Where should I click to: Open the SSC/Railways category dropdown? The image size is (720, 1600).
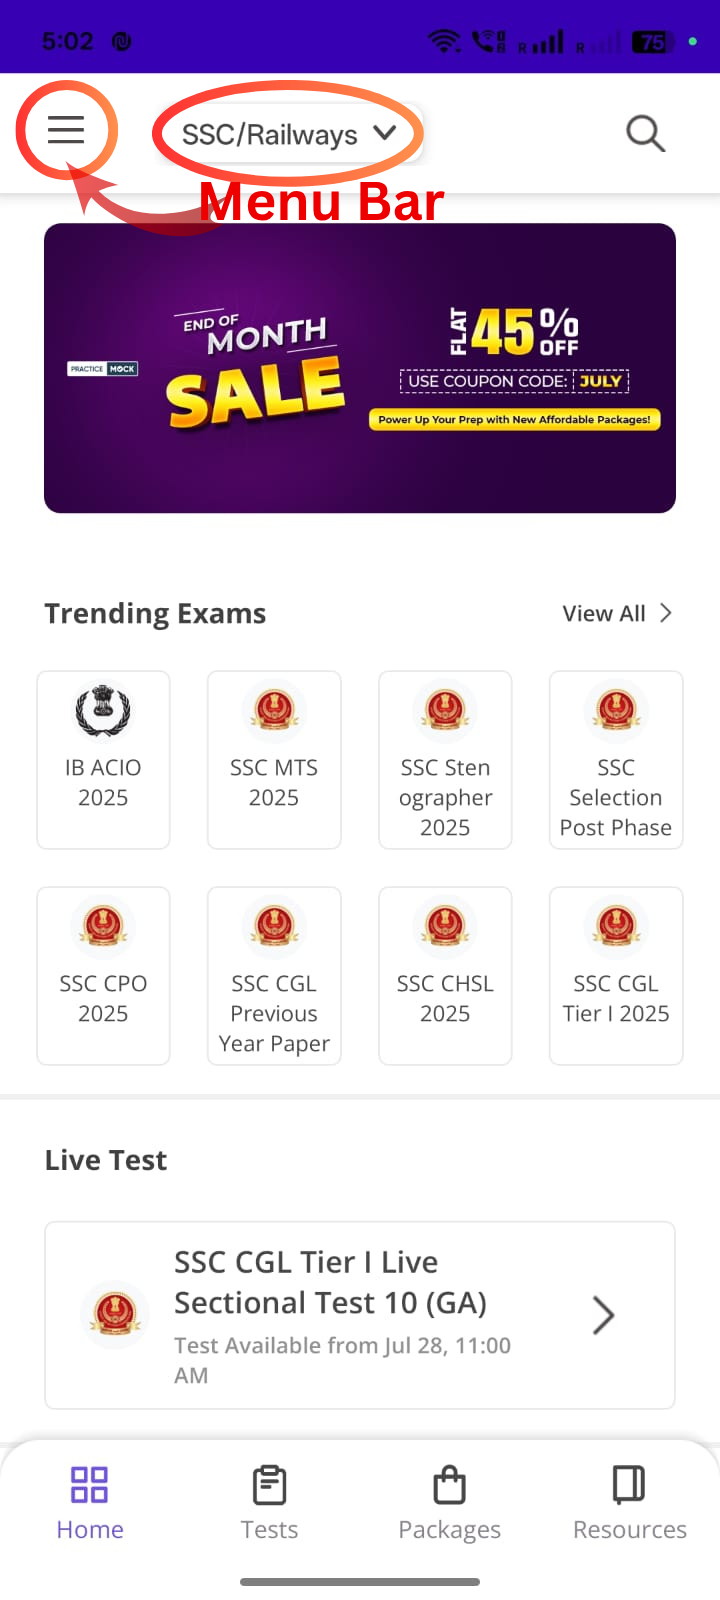[288, 134]
